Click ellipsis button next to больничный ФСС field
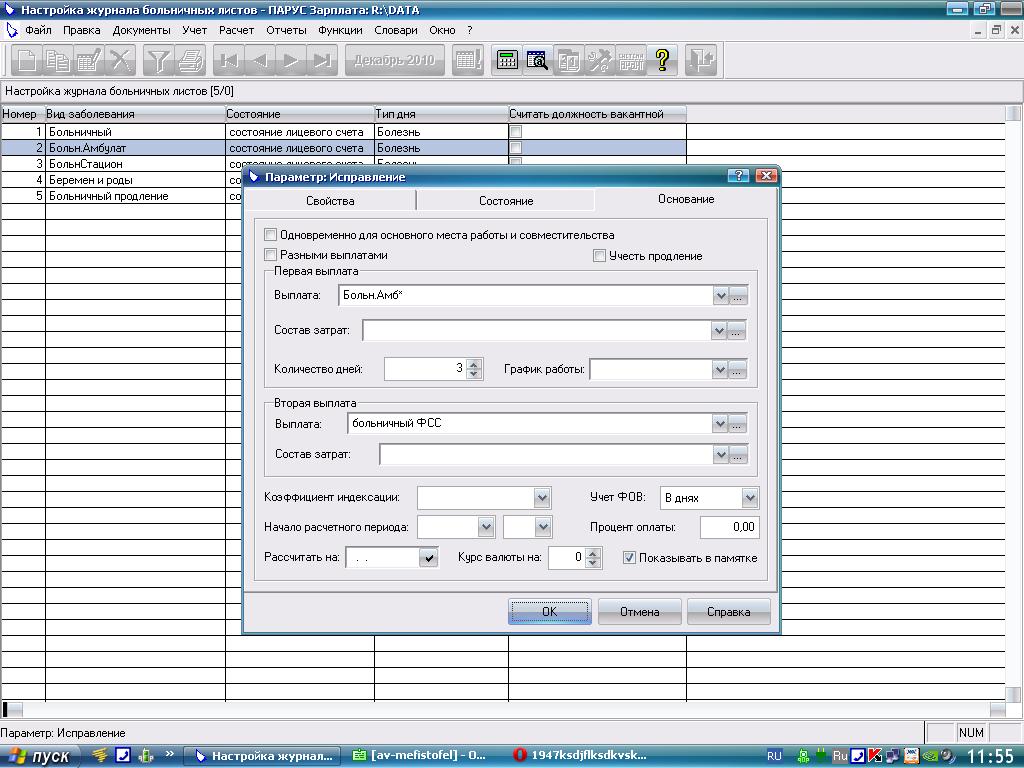The height and width of the screenshot is (768, 1024). point(737,424)
